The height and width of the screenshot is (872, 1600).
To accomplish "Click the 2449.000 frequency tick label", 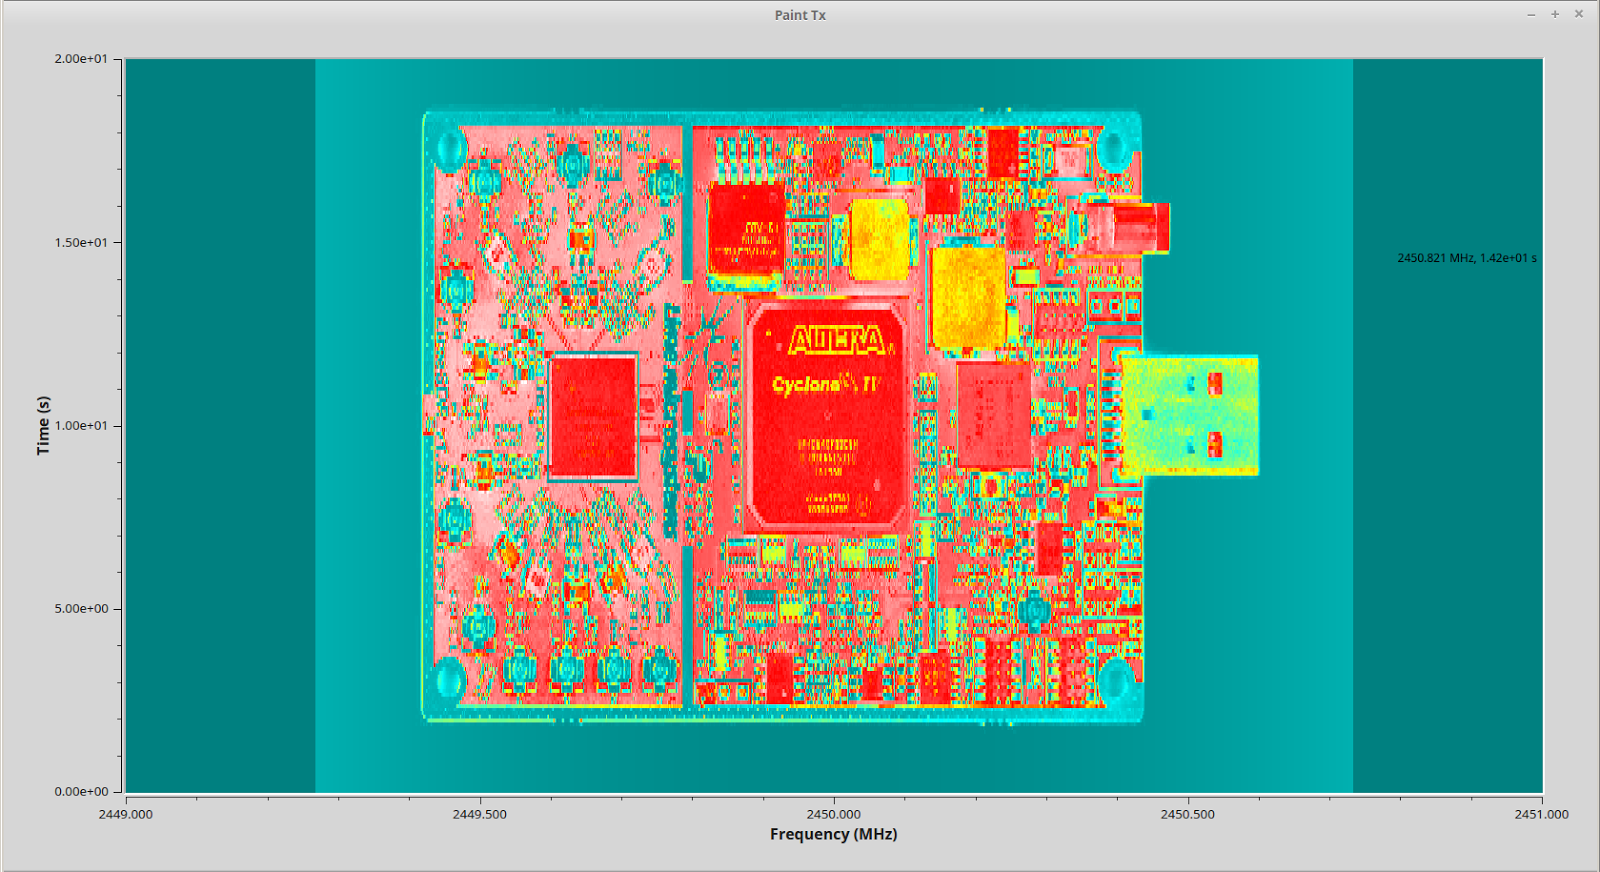I will [x=126, y=814].
